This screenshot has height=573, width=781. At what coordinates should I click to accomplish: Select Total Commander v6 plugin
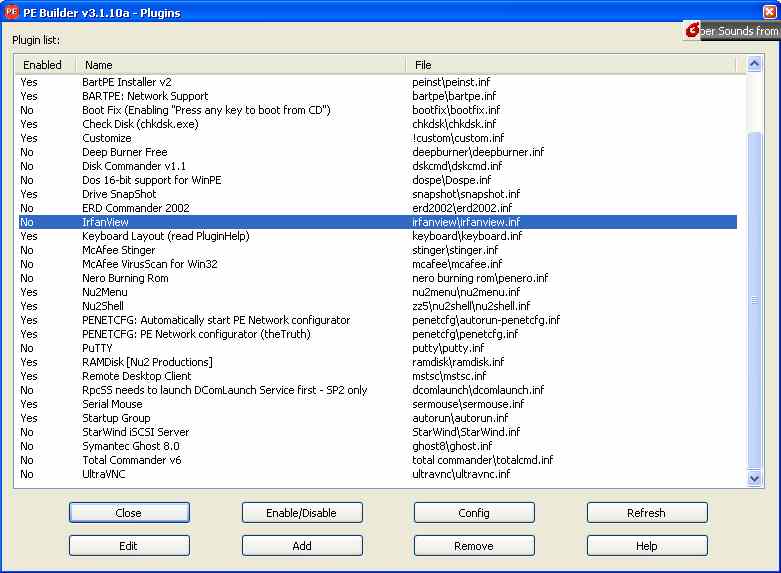(x=378, y=460)
